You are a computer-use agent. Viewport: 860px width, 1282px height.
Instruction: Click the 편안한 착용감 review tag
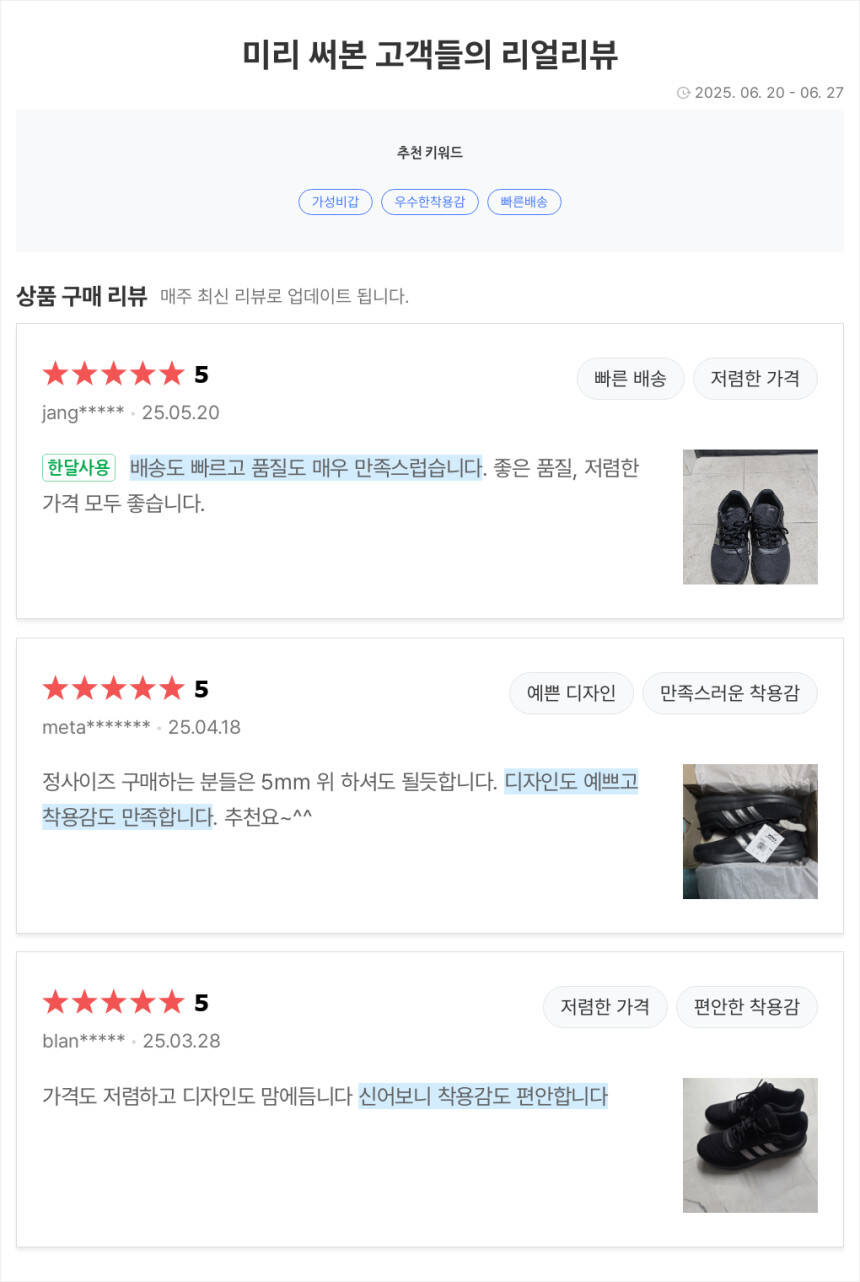coord(746,1007)
